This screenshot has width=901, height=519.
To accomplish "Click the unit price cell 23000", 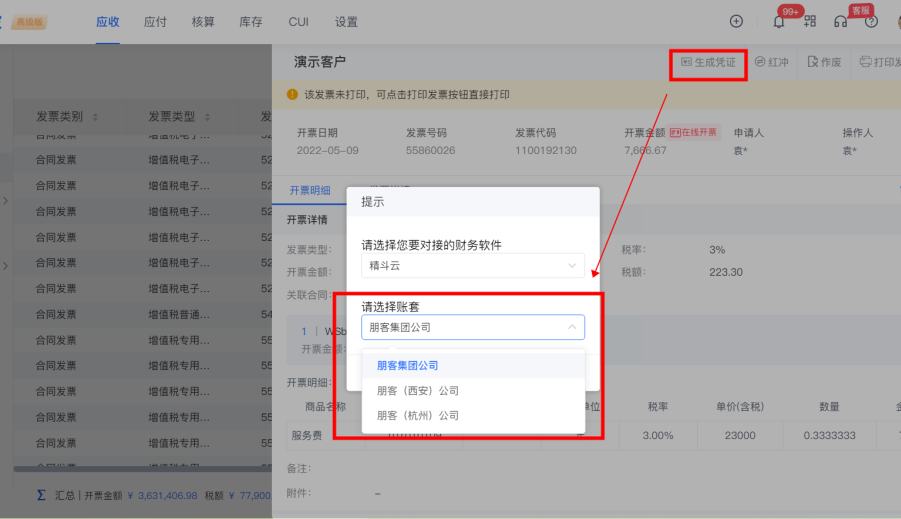I will click(x=740, y=435).
